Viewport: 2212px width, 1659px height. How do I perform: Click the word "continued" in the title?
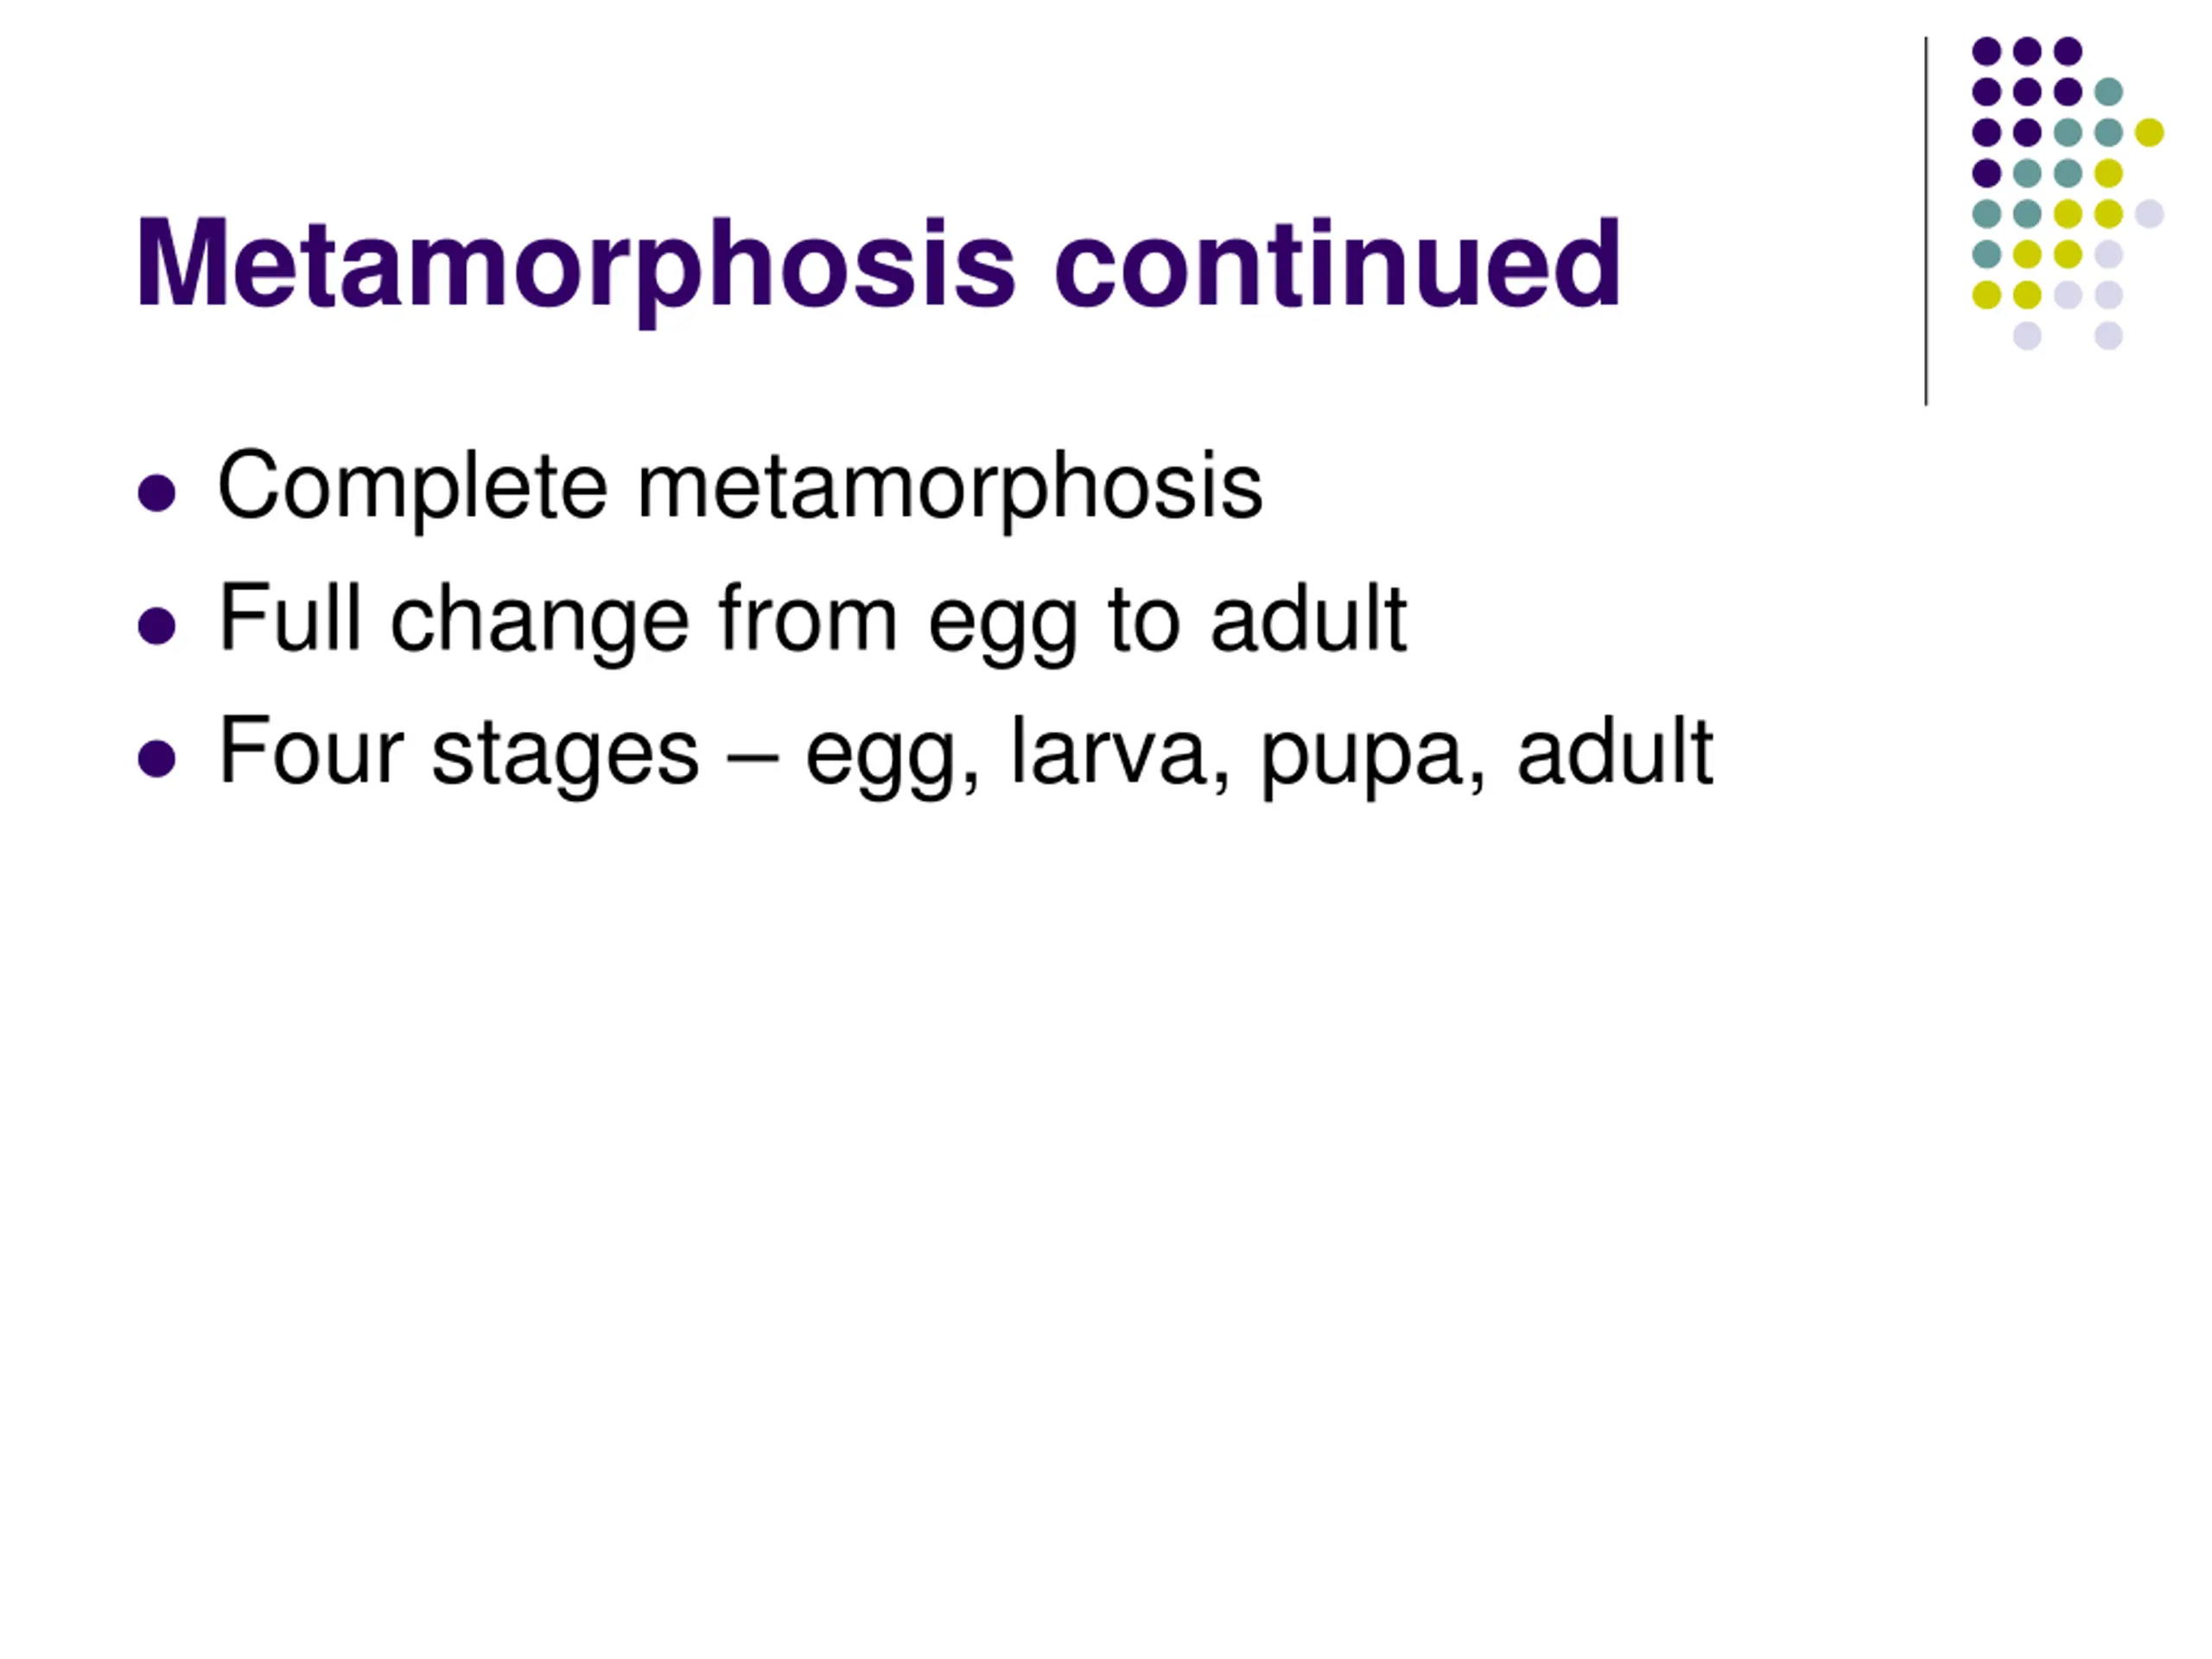pyautogui.click(x=1336, y=264)
